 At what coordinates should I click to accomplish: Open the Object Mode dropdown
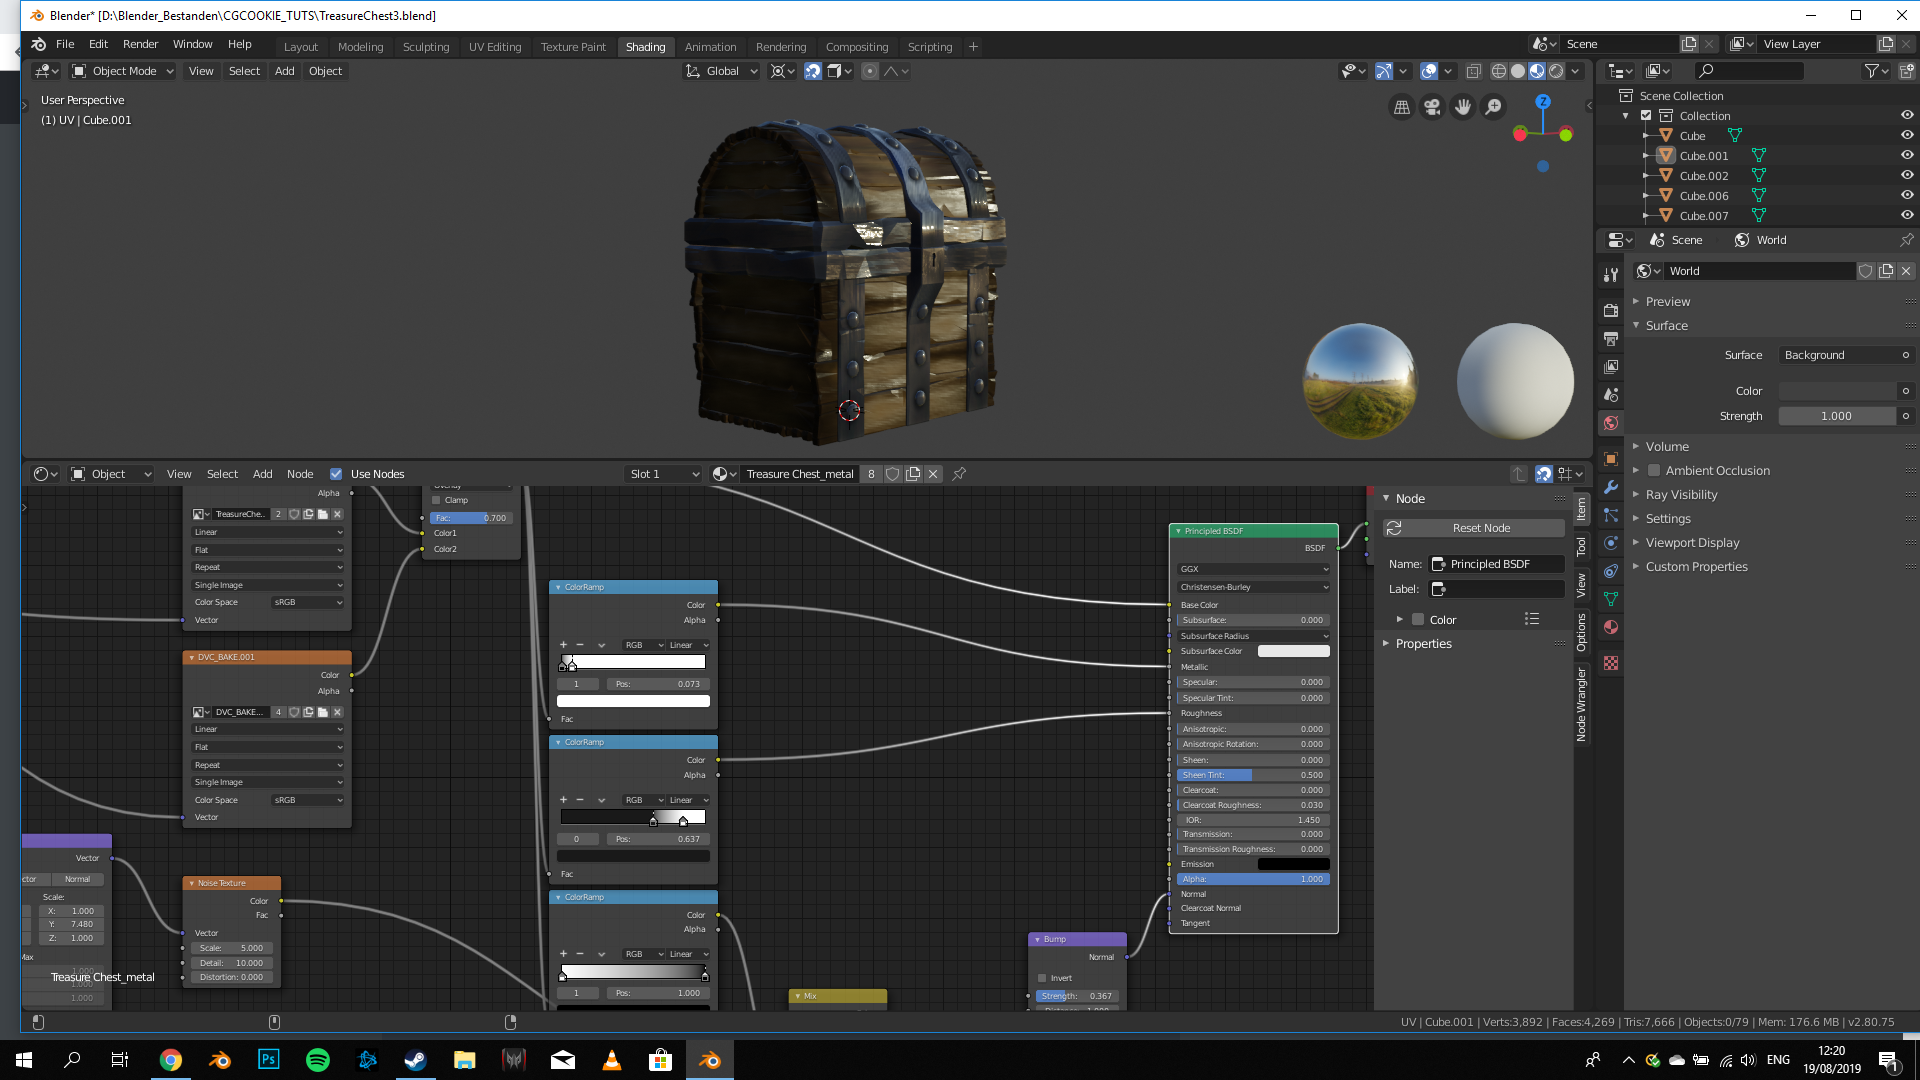point(123,71)
